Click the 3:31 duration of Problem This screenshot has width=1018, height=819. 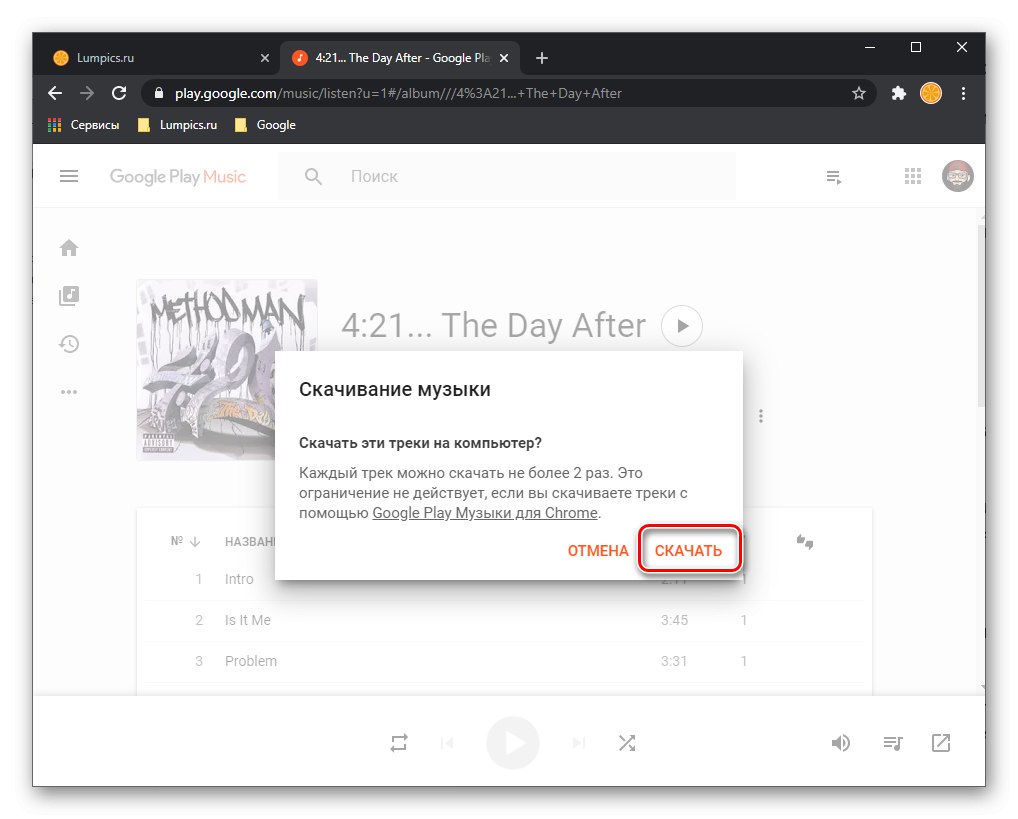674,661
